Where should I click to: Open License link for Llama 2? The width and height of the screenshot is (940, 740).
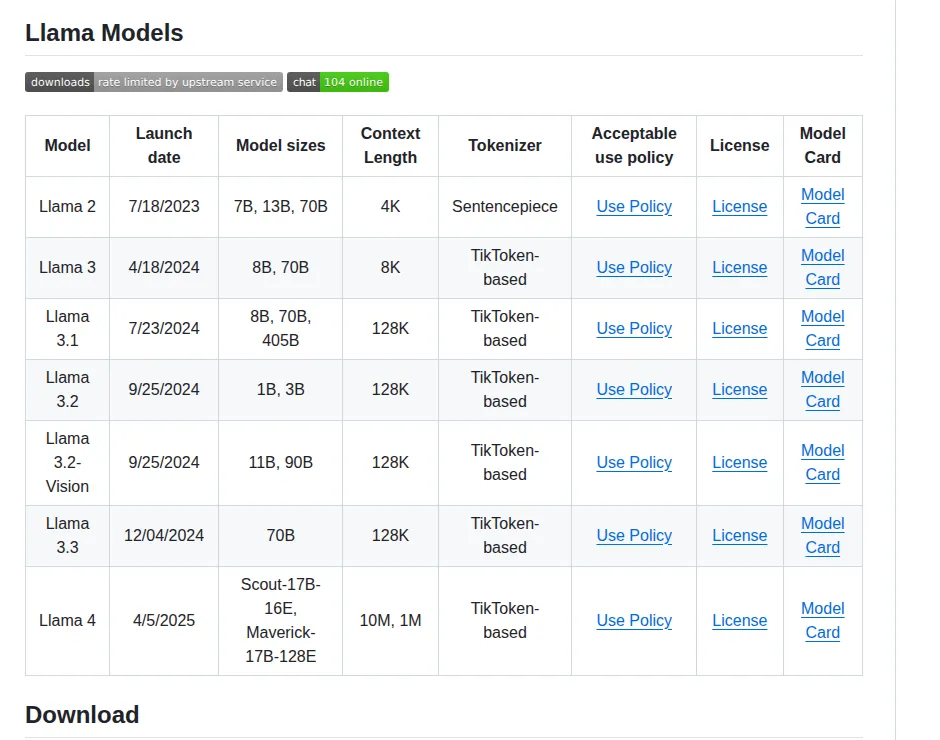tap(739, 206)
